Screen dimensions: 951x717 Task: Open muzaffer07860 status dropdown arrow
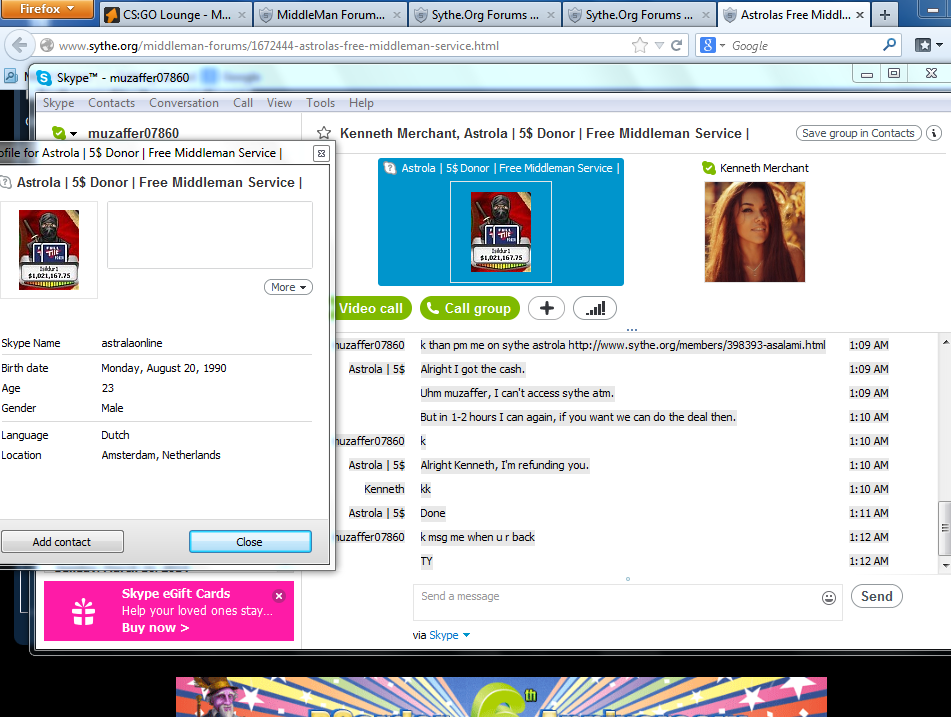click(73, 133)
